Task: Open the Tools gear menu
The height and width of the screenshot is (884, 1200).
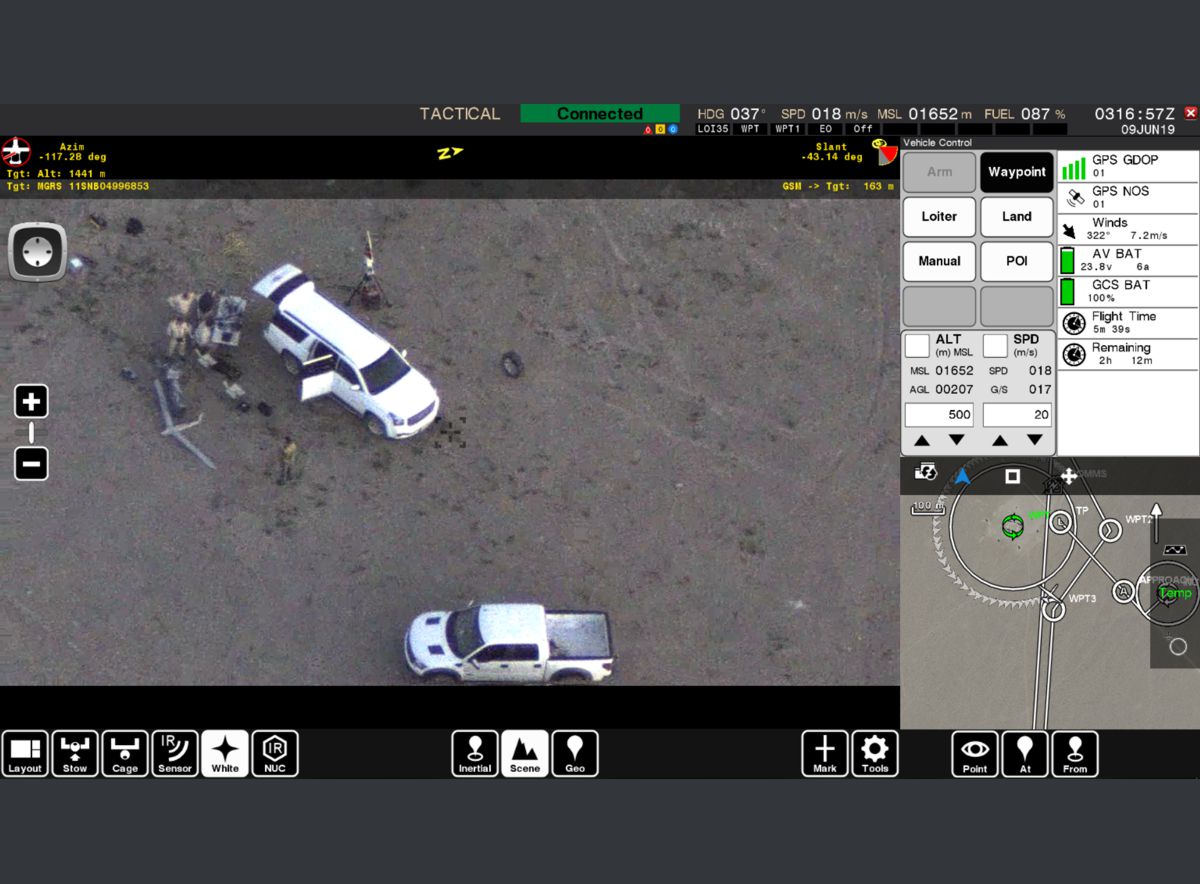Action: [x=875, y=754]
